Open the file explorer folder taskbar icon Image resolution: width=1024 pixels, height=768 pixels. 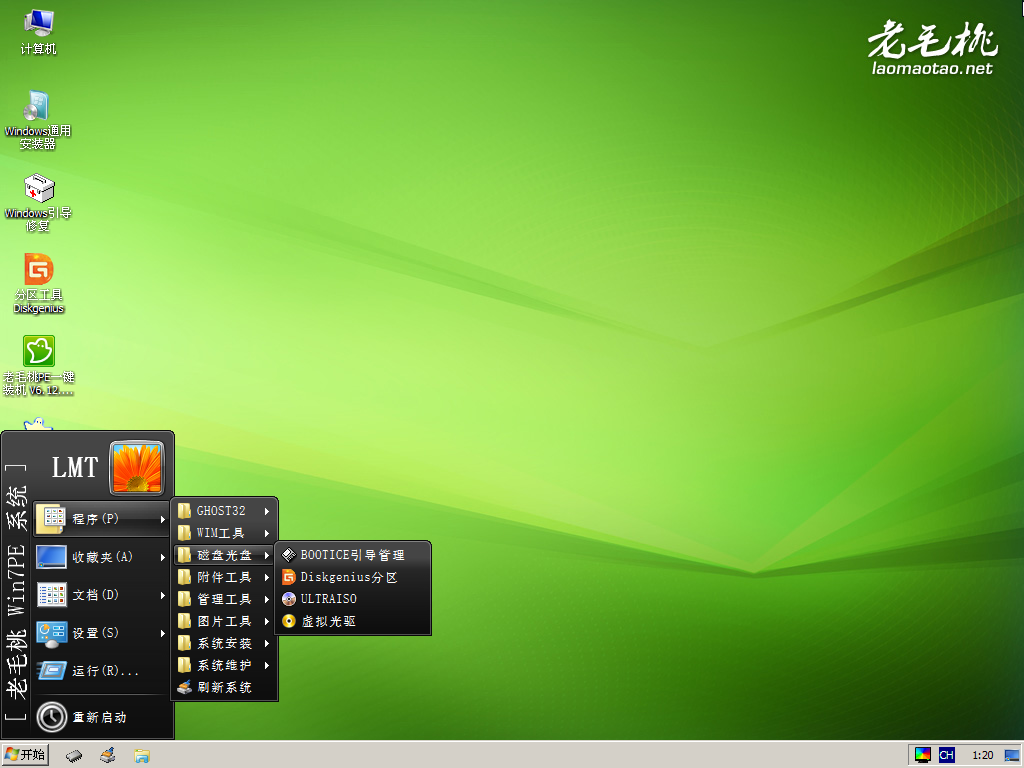point(142,756)
